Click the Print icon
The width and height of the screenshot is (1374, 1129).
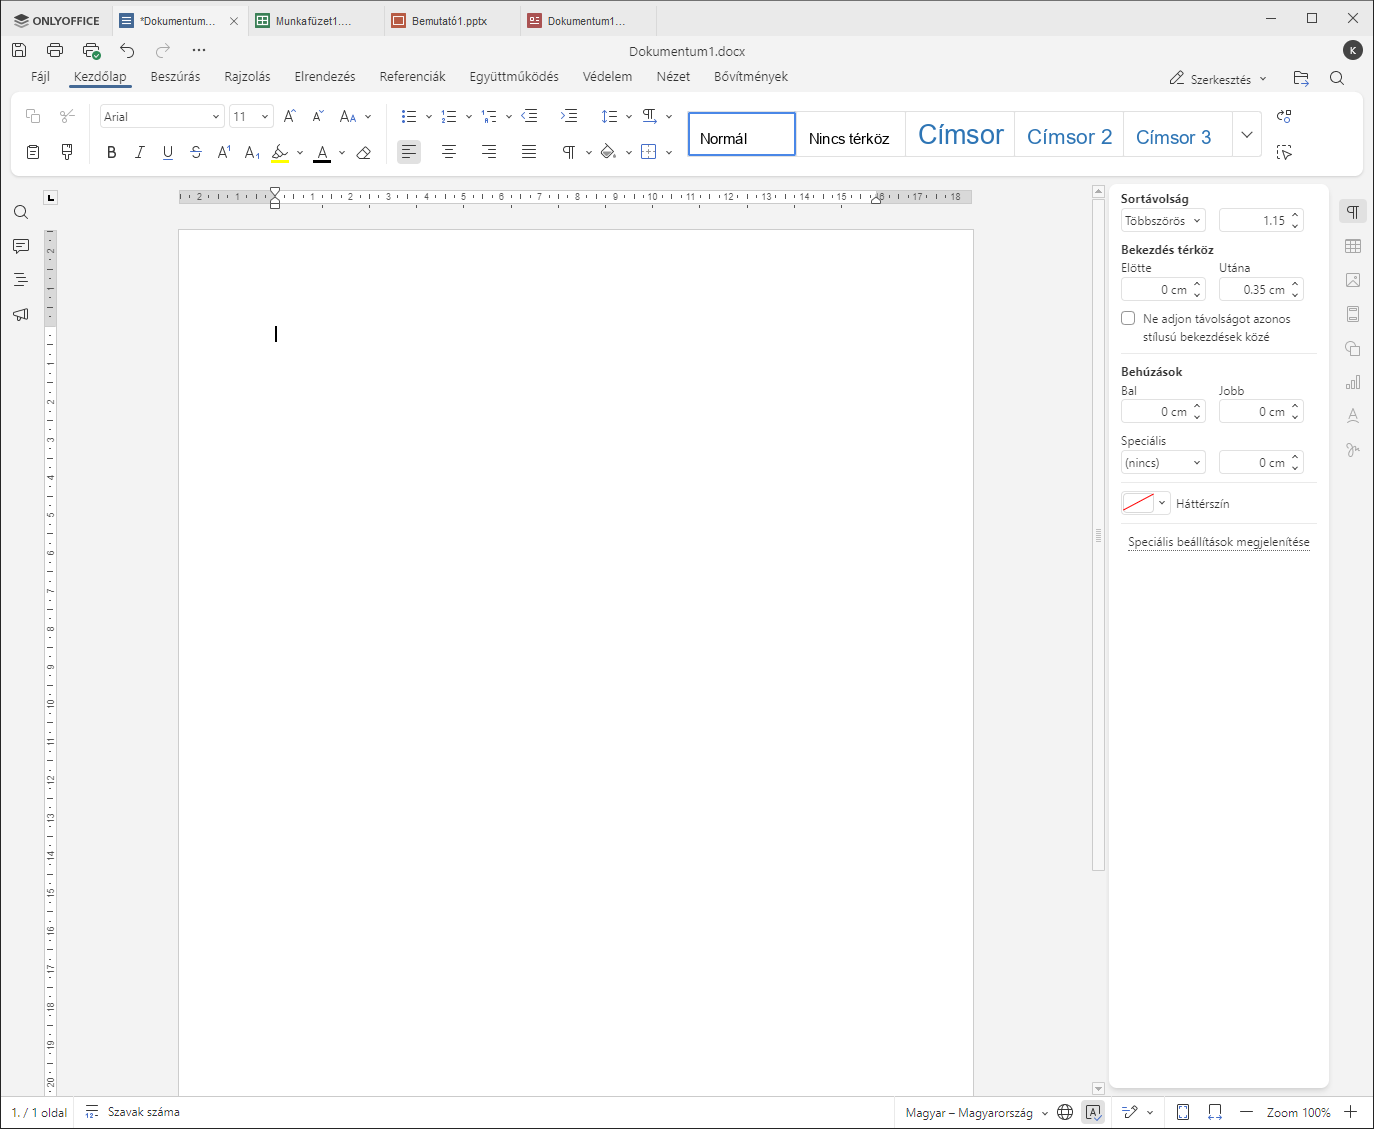click(55, 50)
